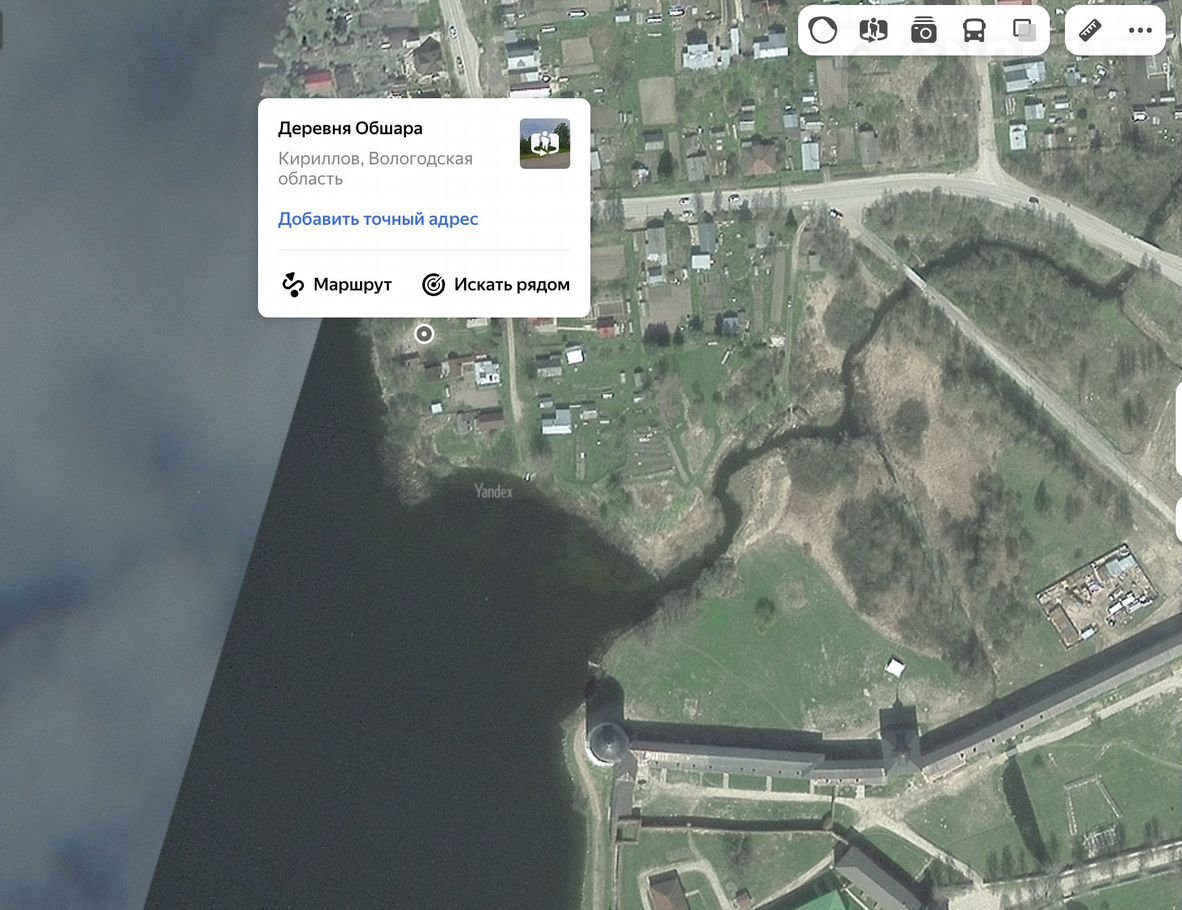Screen dimensions: 1182x910
Task: Expand the collapsed sidebar handle at left edge
Action: (x=2, y=30)
